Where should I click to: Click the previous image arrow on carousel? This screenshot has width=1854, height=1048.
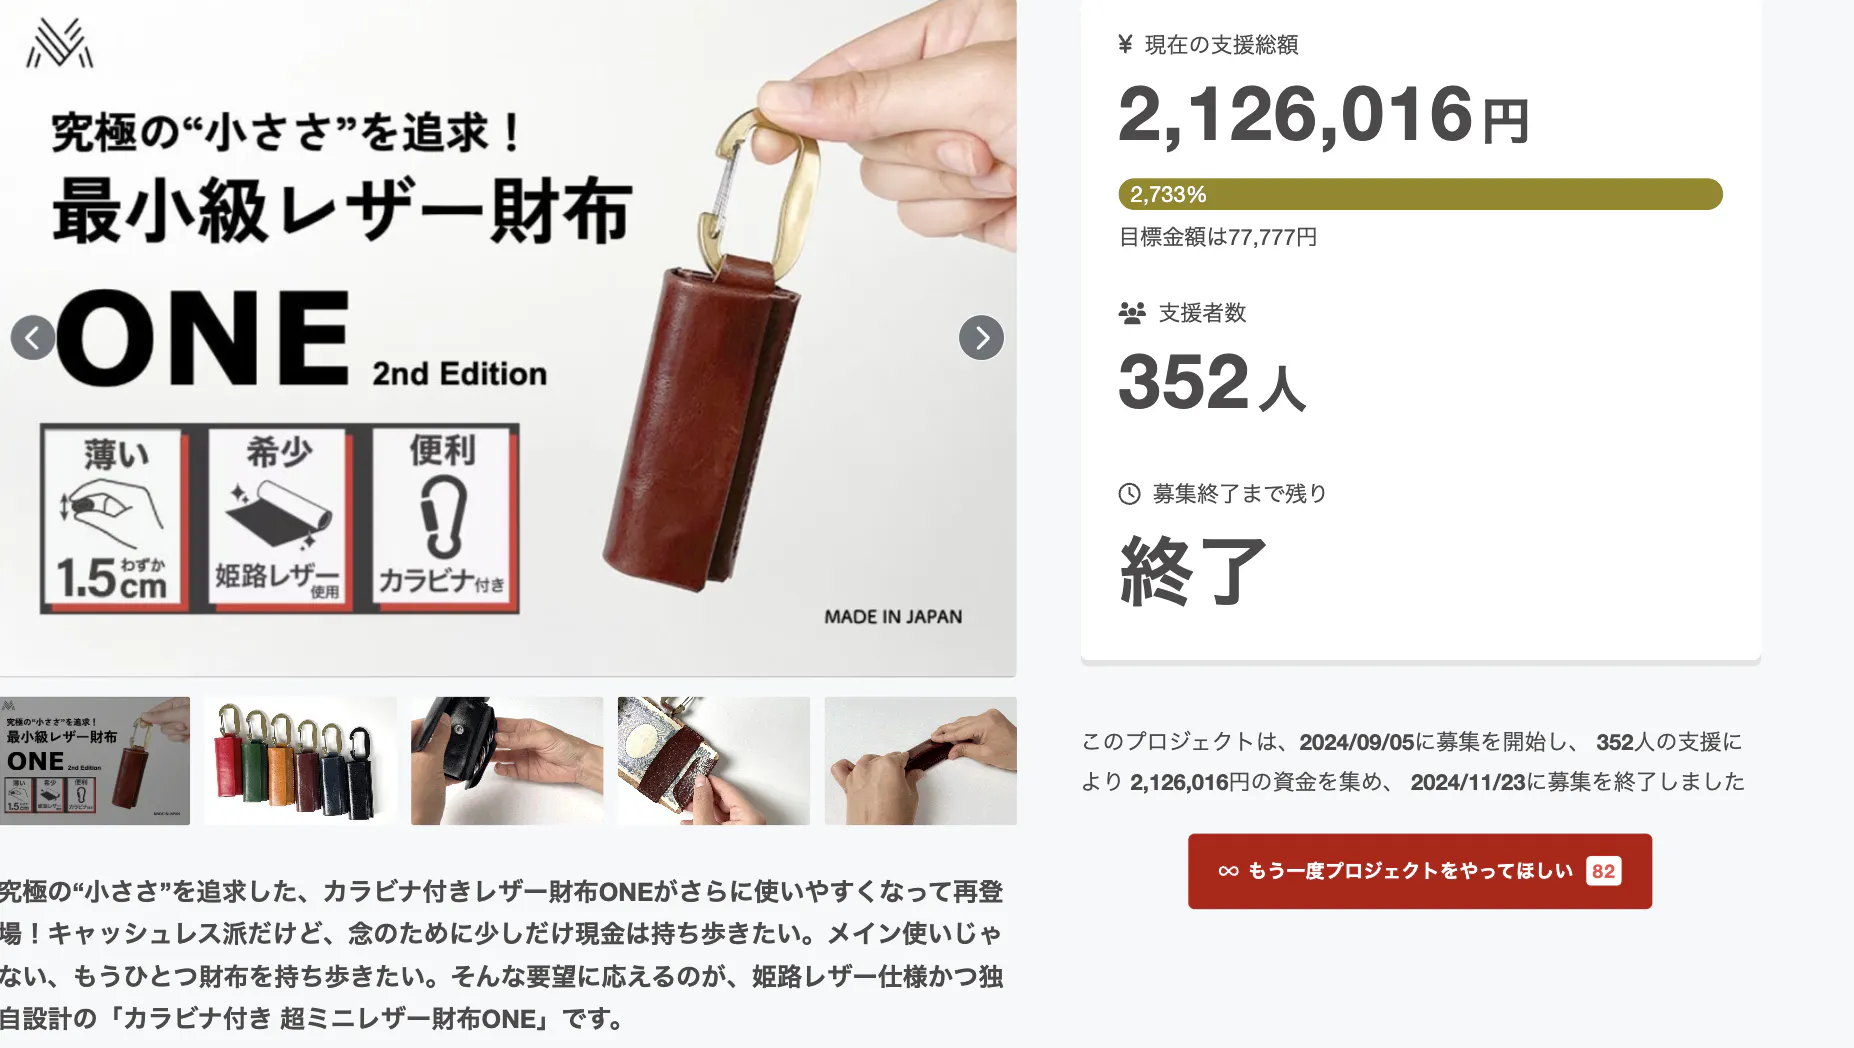point(33,338)
